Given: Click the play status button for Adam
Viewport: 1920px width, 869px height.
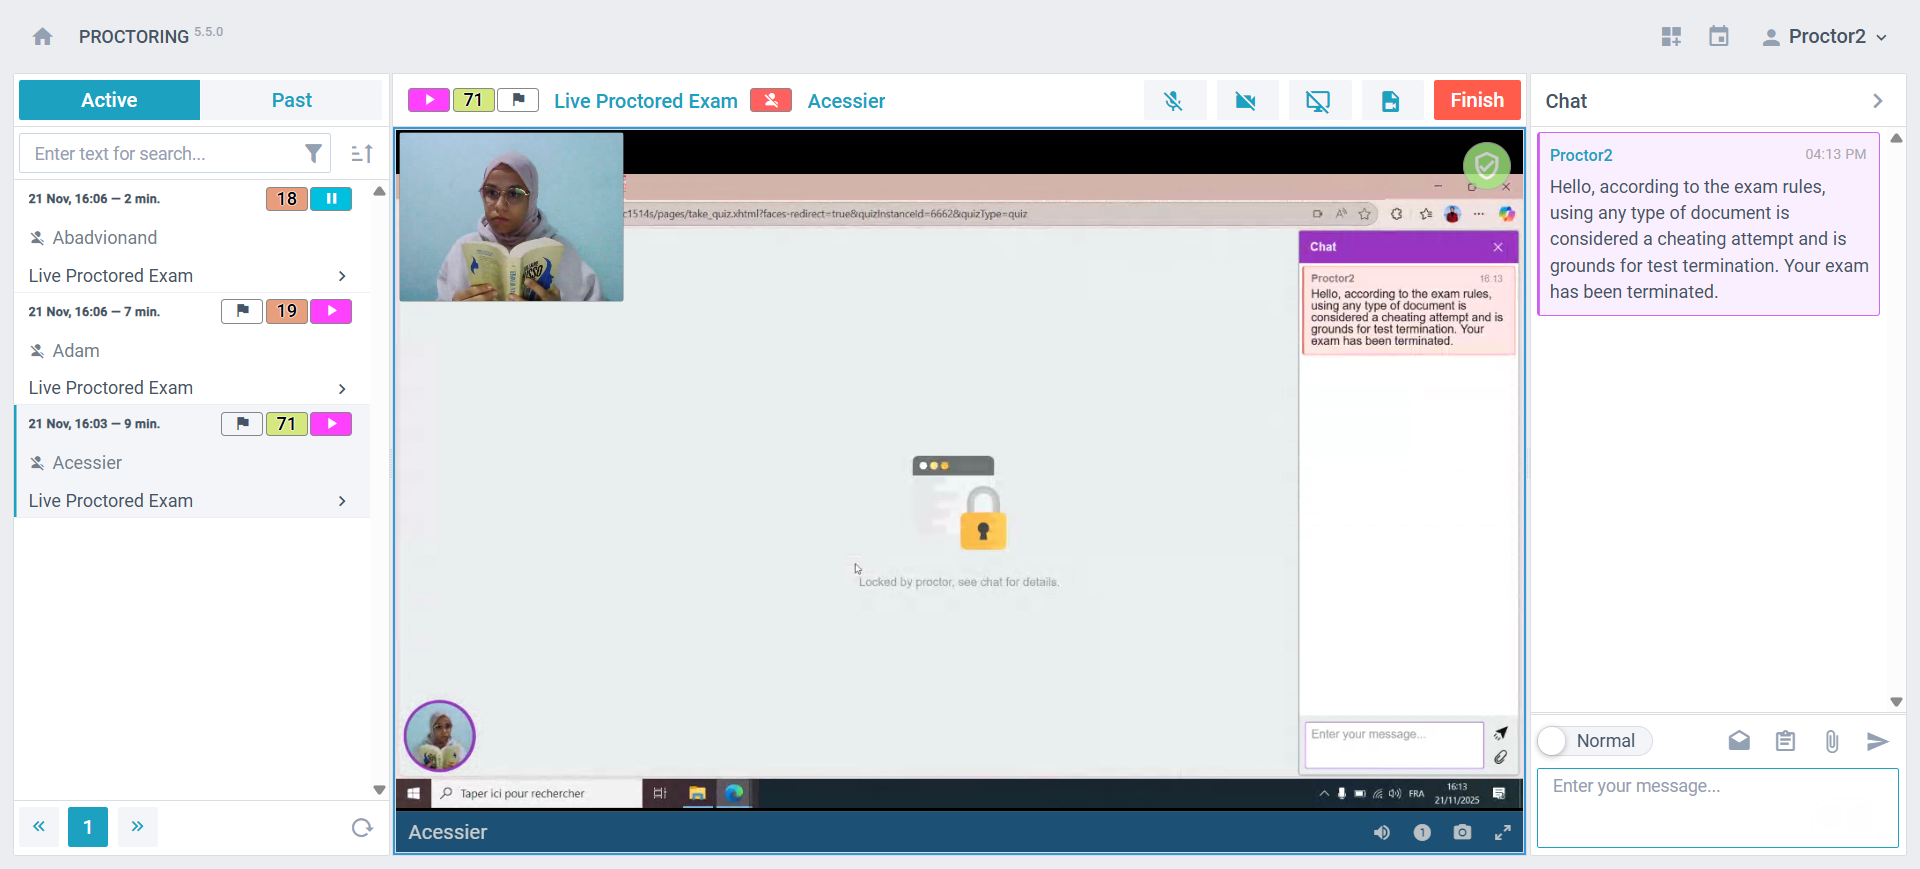Looking at the screenshot, I should (331, 311).
